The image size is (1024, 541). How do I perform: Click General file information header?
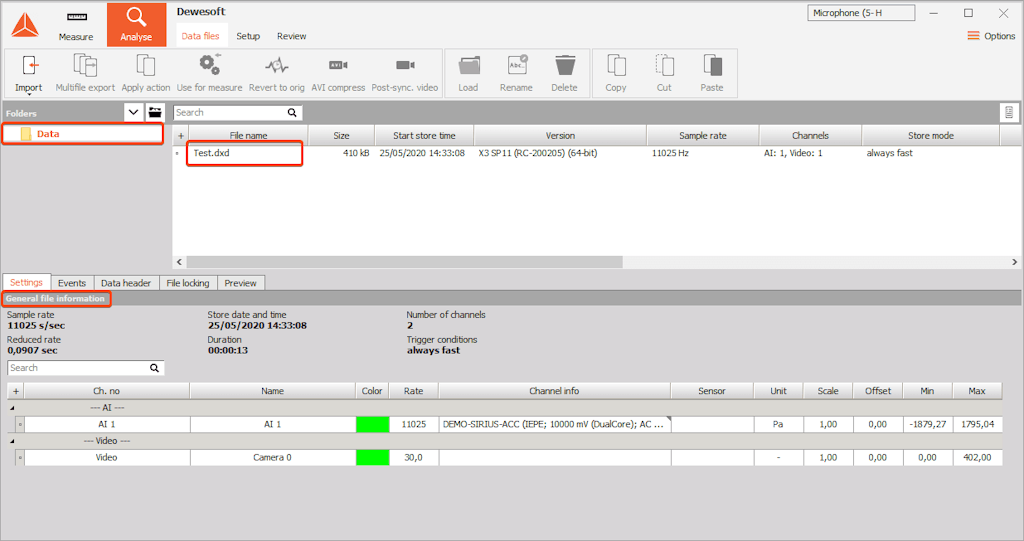coord(56,299)
